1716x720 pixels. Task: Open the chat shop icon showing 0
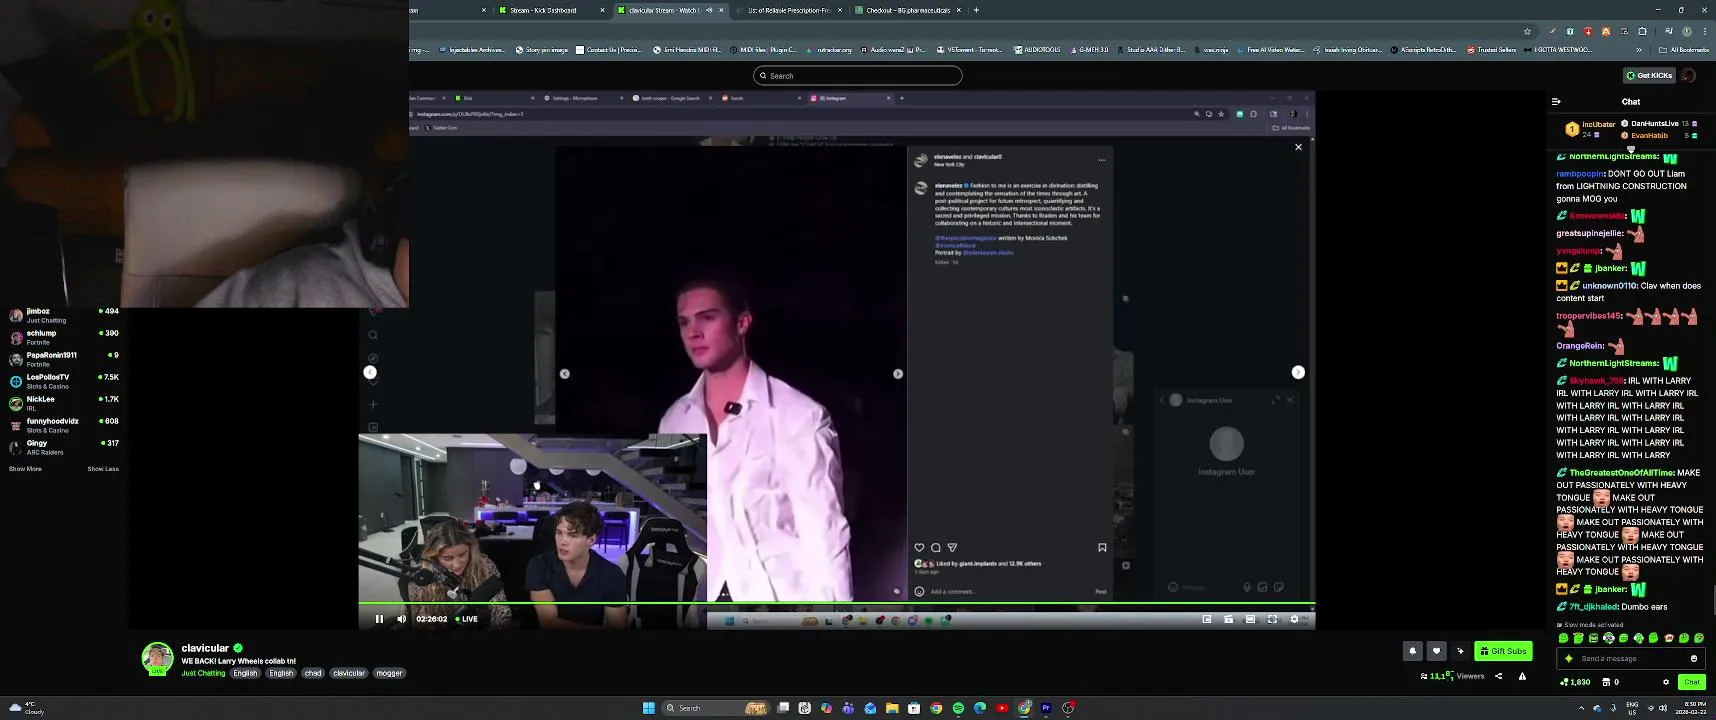point(1611,682)
